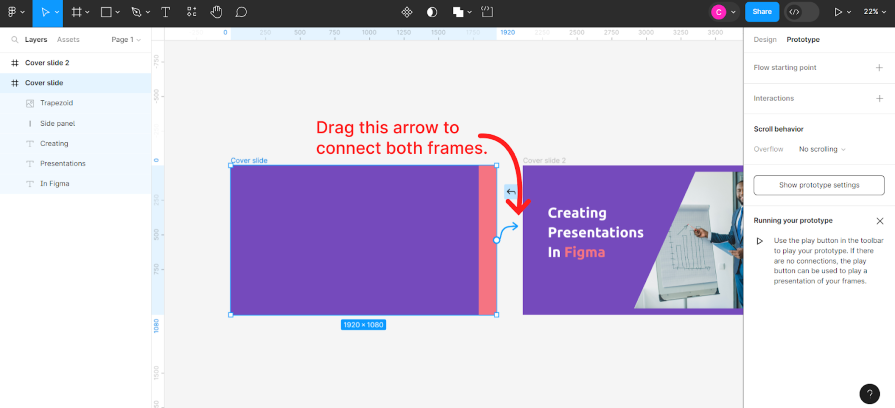Expand the Page 1 pages dropdown
This screenshot has width=895, height=408.
[126, 40]
